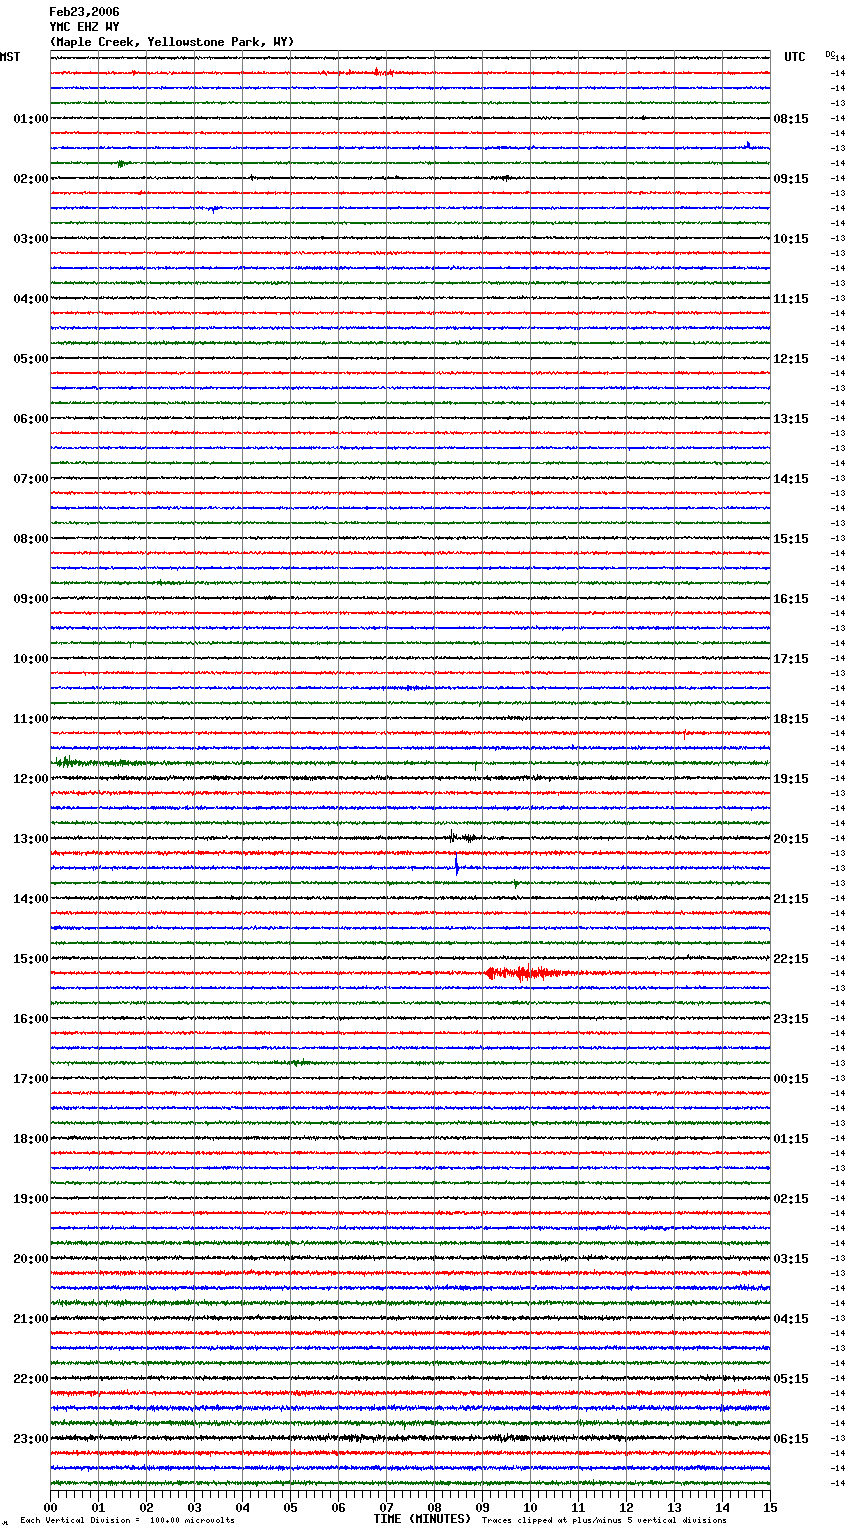This screenshot has width=850, height=1534.
Task: Click the 14:15 UTC time label
Action: (791, 479)
